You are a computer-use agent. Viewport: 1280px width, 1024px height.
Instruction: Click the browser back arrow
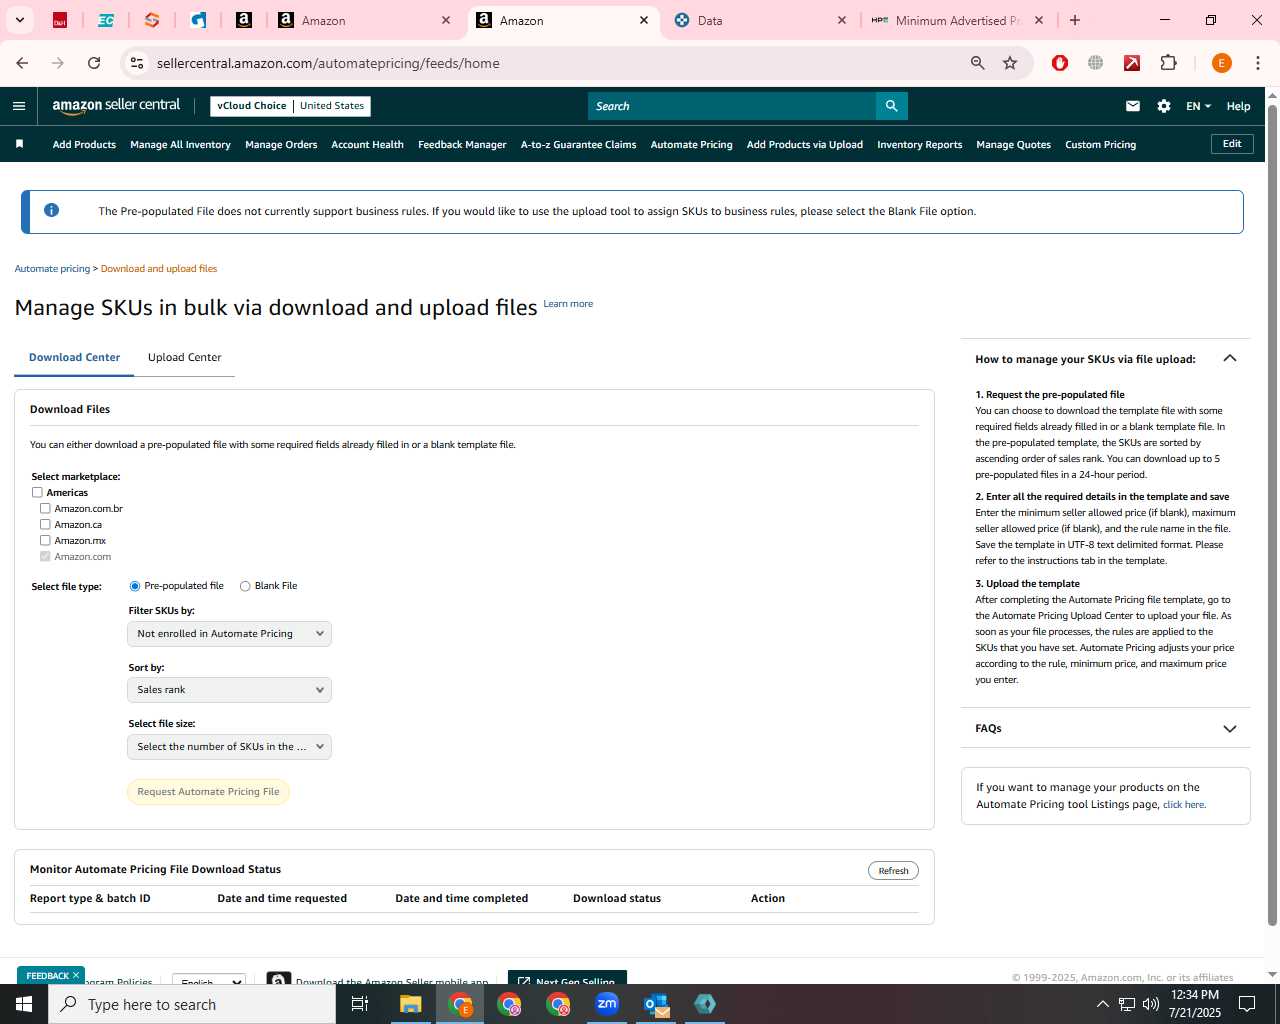pyautogui.click(x=22, y=63)
